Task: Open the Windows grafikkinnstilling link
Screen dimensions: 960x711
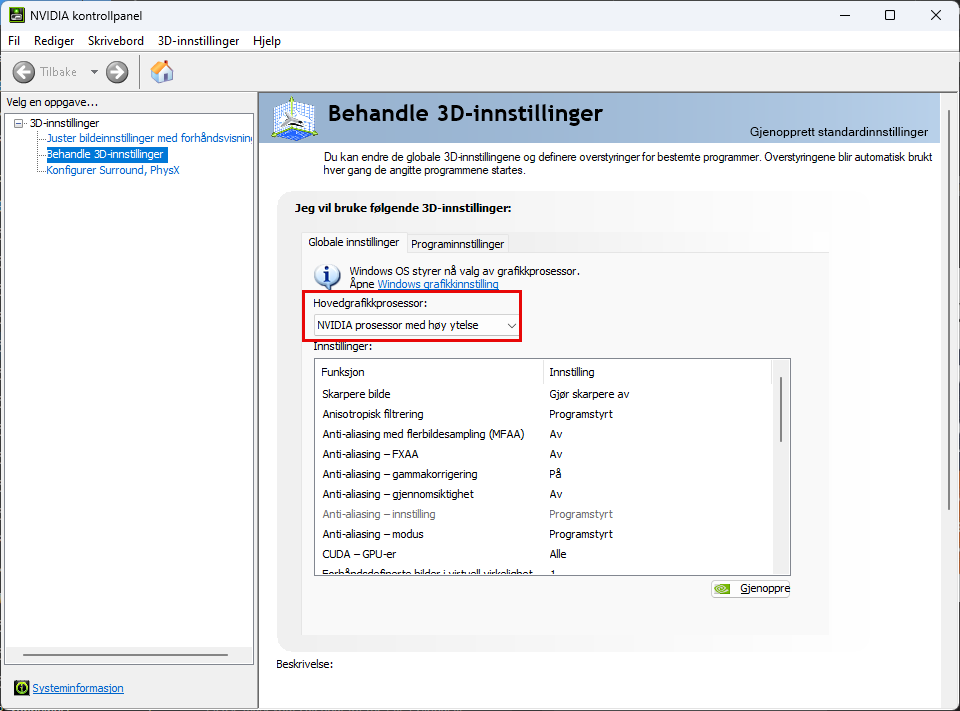Action: 437,284
